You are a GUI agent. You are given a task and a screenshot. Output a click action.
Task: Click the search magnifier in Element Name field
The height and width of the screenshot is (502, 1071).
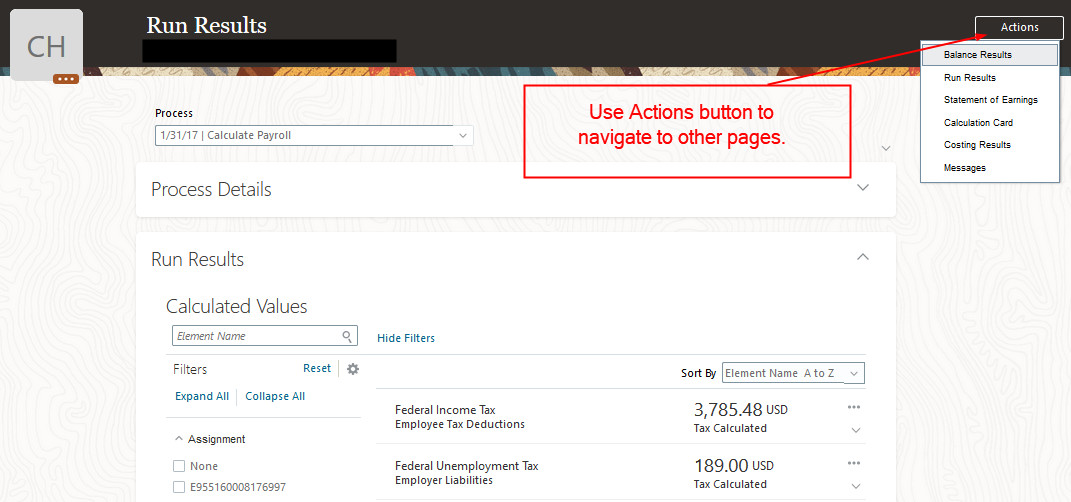pyautogui.click(x=347, y=337)
